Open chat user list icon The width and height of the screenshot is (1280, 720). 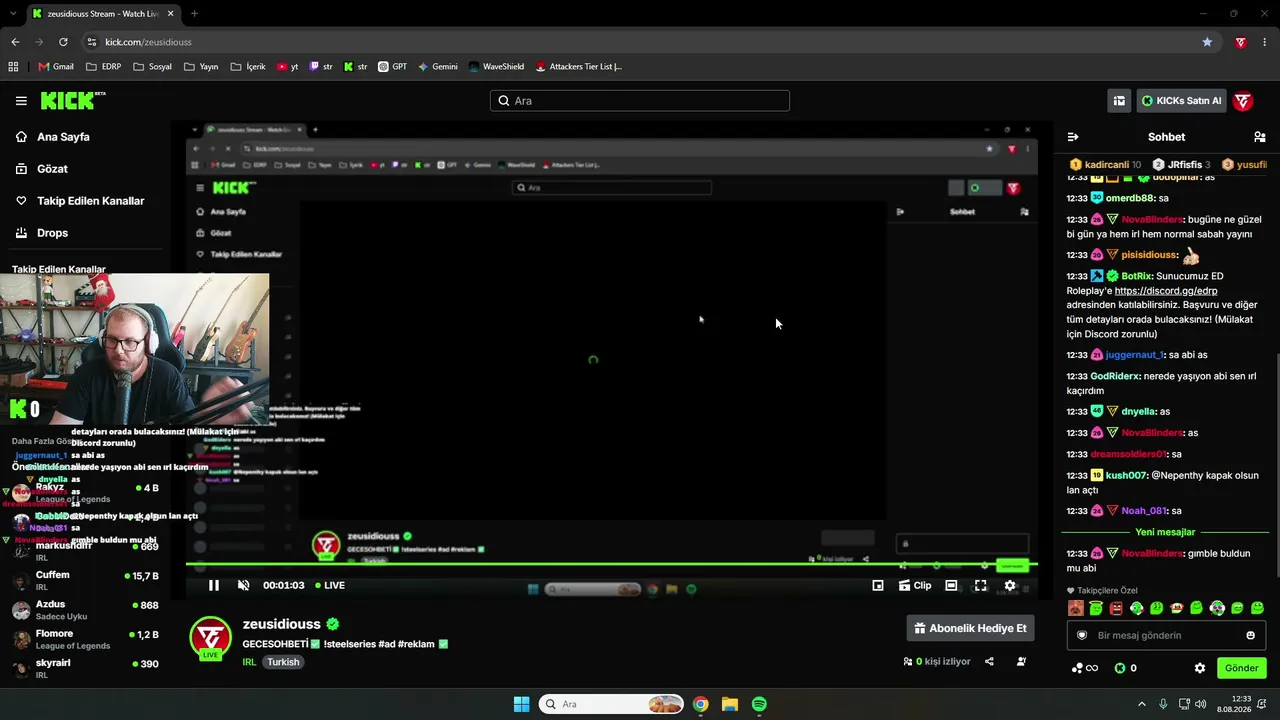click(1259, 137)
